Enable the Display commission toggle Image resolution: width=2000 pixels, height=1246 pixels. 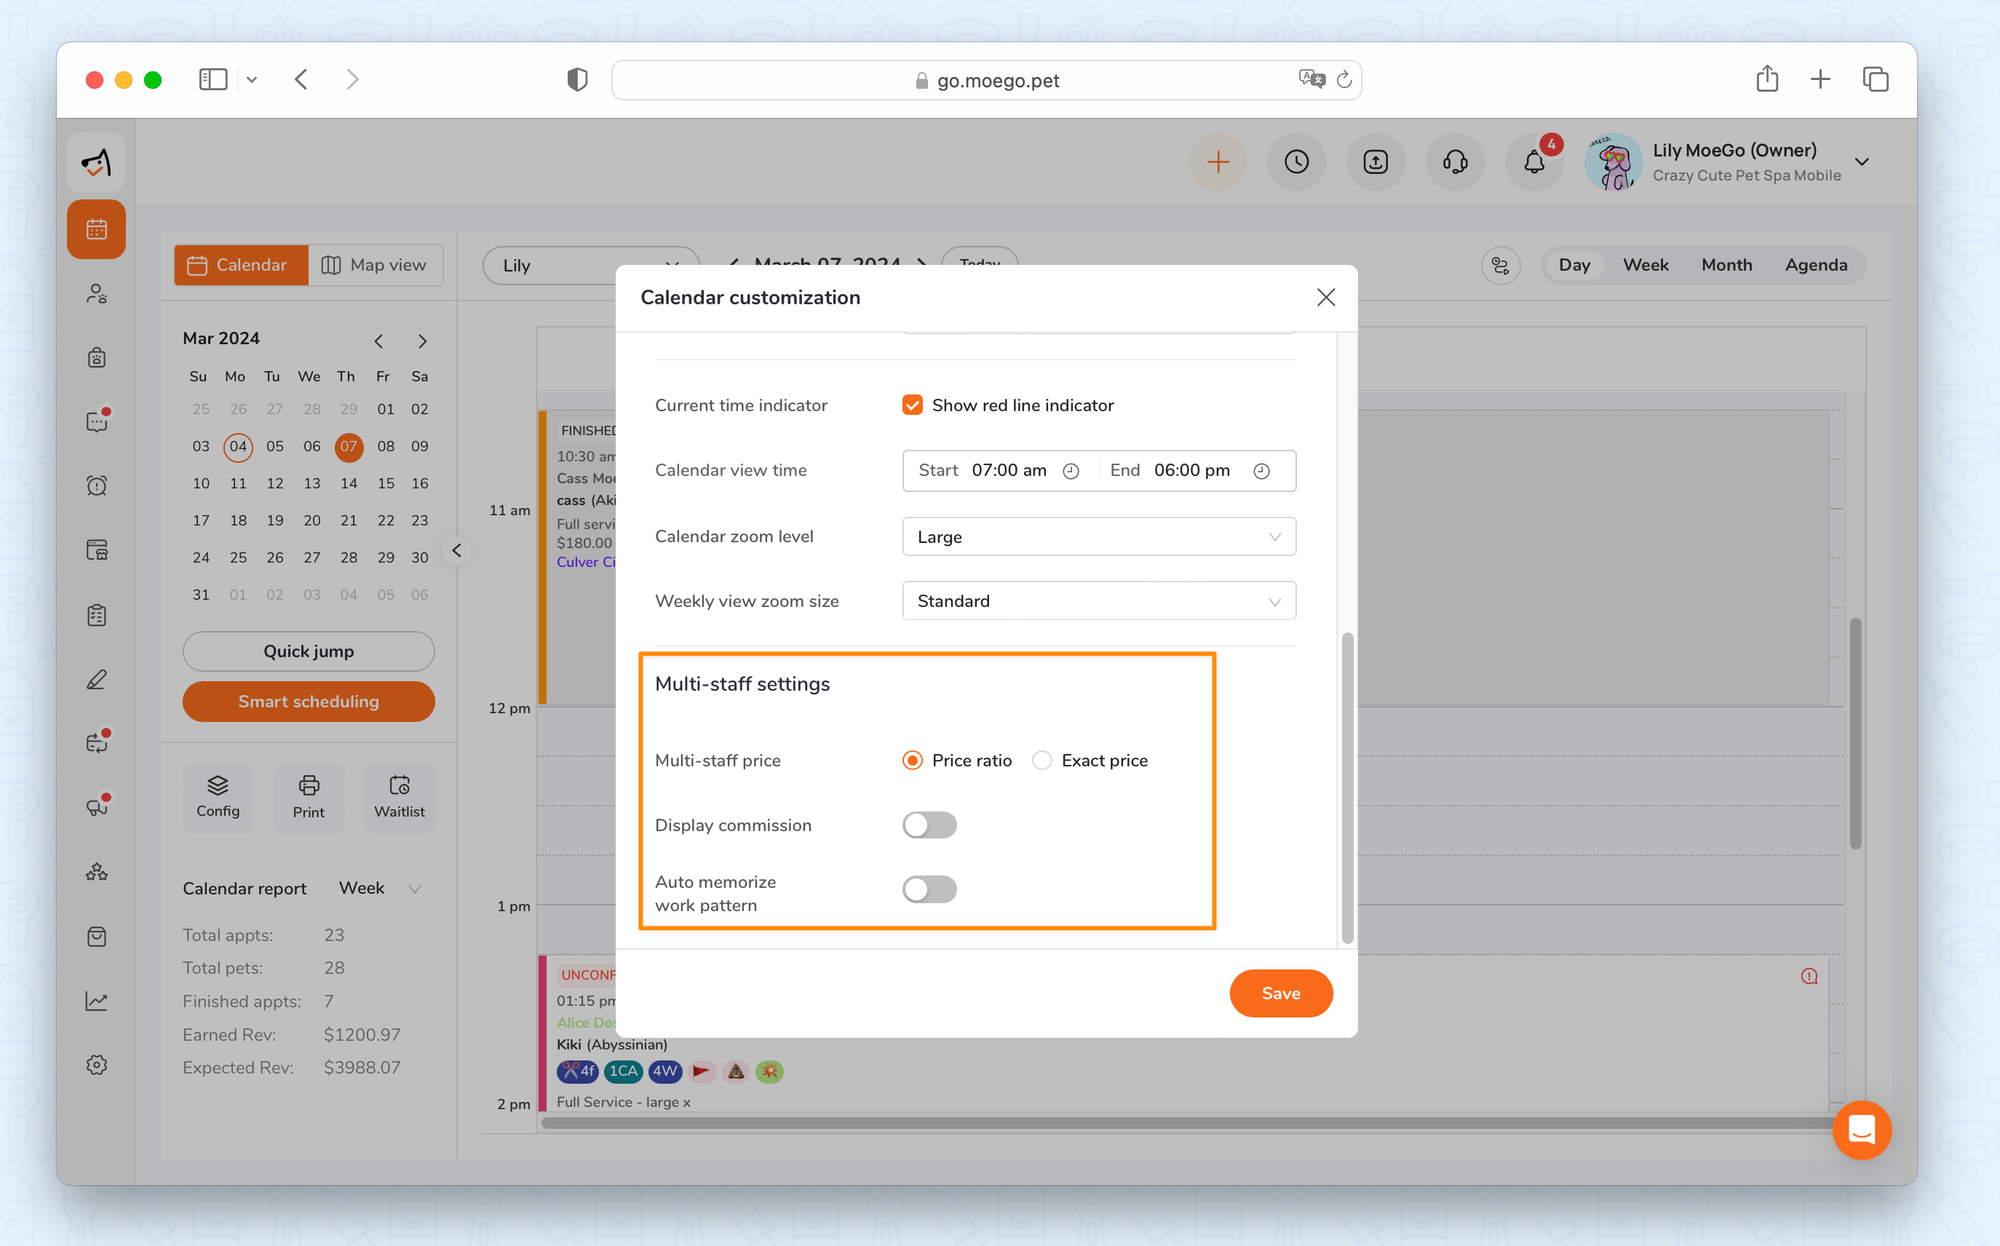click(x=929, y=825)
